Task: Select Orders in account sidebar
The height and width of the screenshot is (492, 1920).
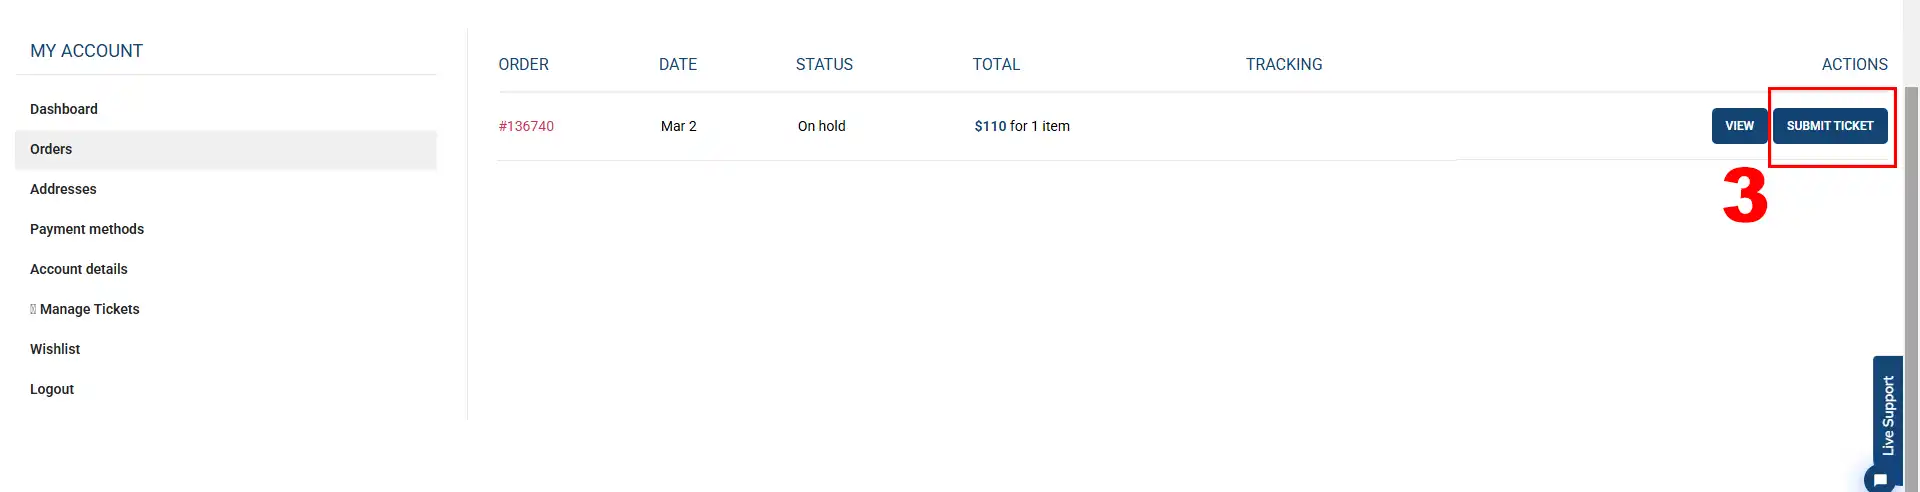Action: (x=226, y=149)
